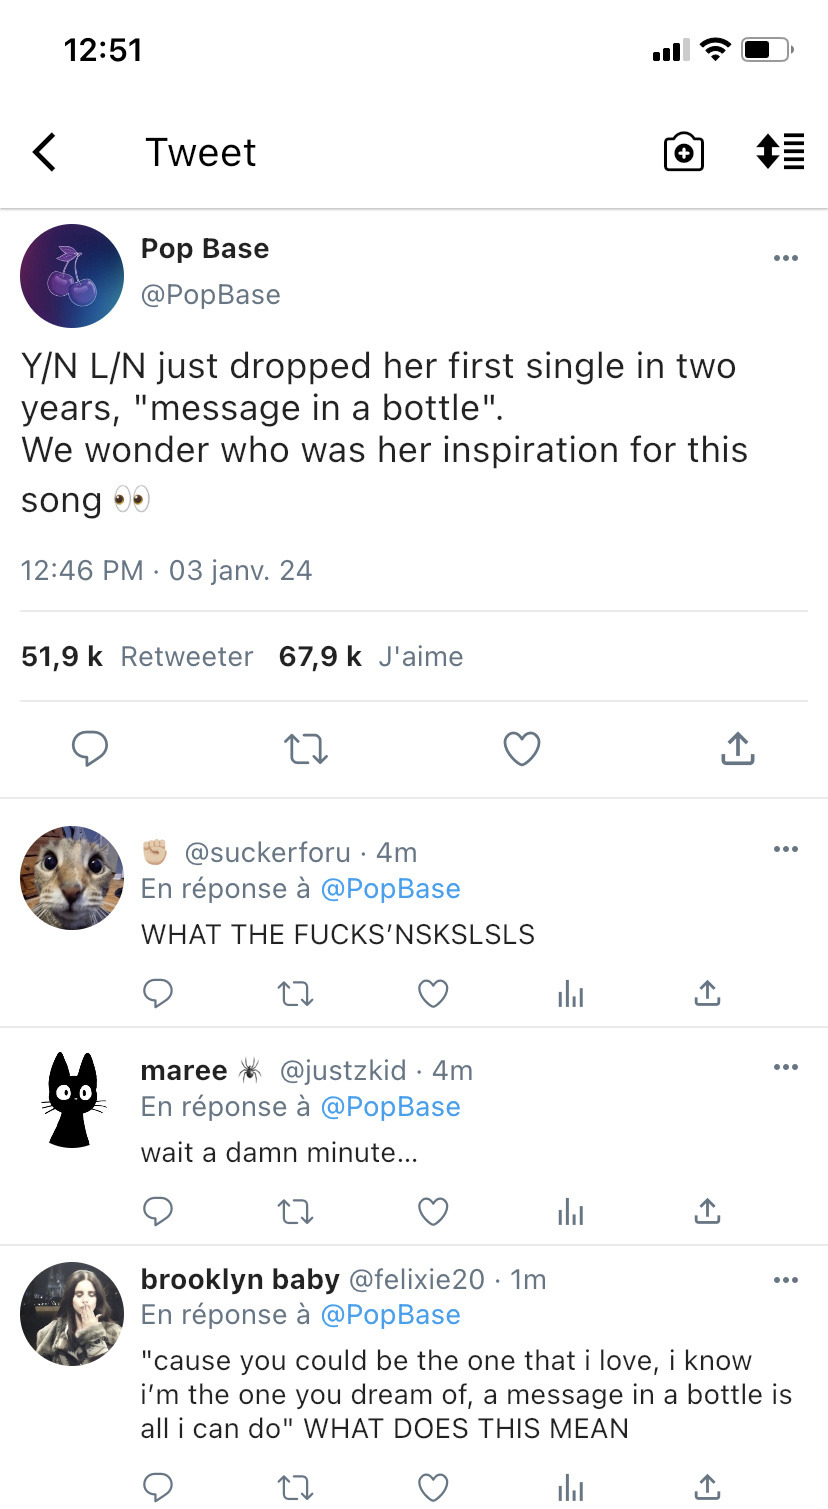The width and height of the screenshot is (828, 1509).
Task: View analytics for the @suckerforu reply
Action: click(570, 993)
